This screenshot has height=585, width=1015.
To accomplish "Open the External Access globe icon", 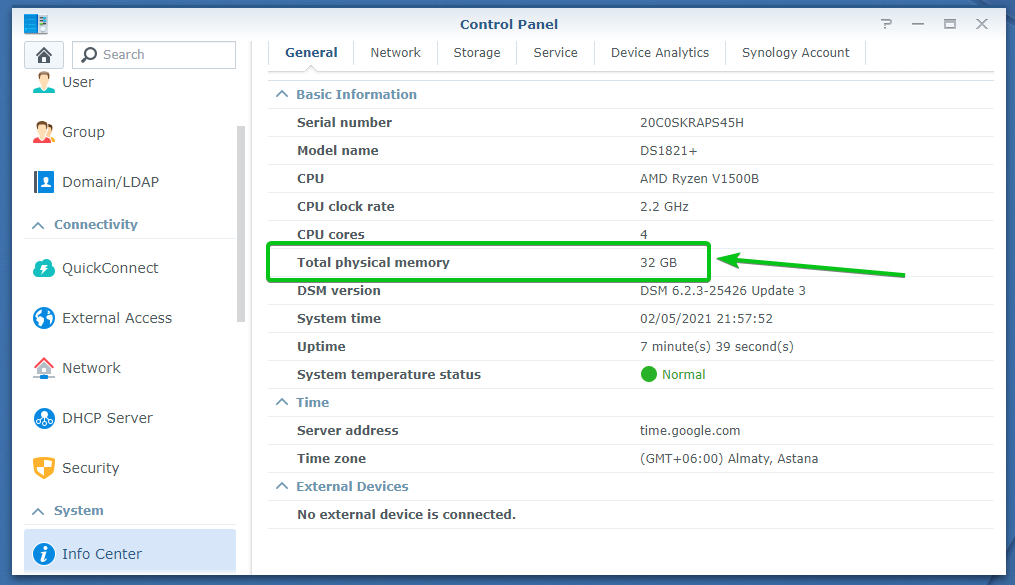I will click(x=44, y=318).
